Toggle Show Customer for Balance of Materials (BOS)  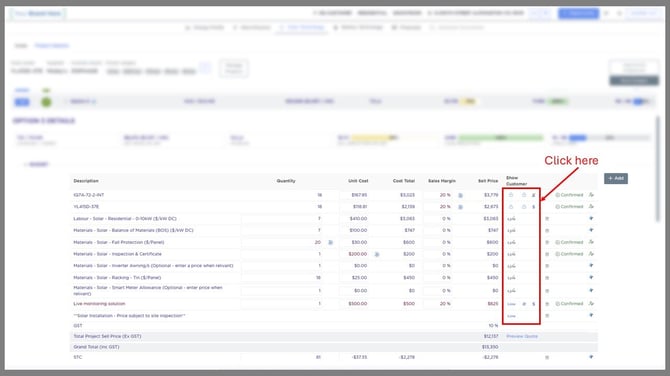[x=511, y=231]
